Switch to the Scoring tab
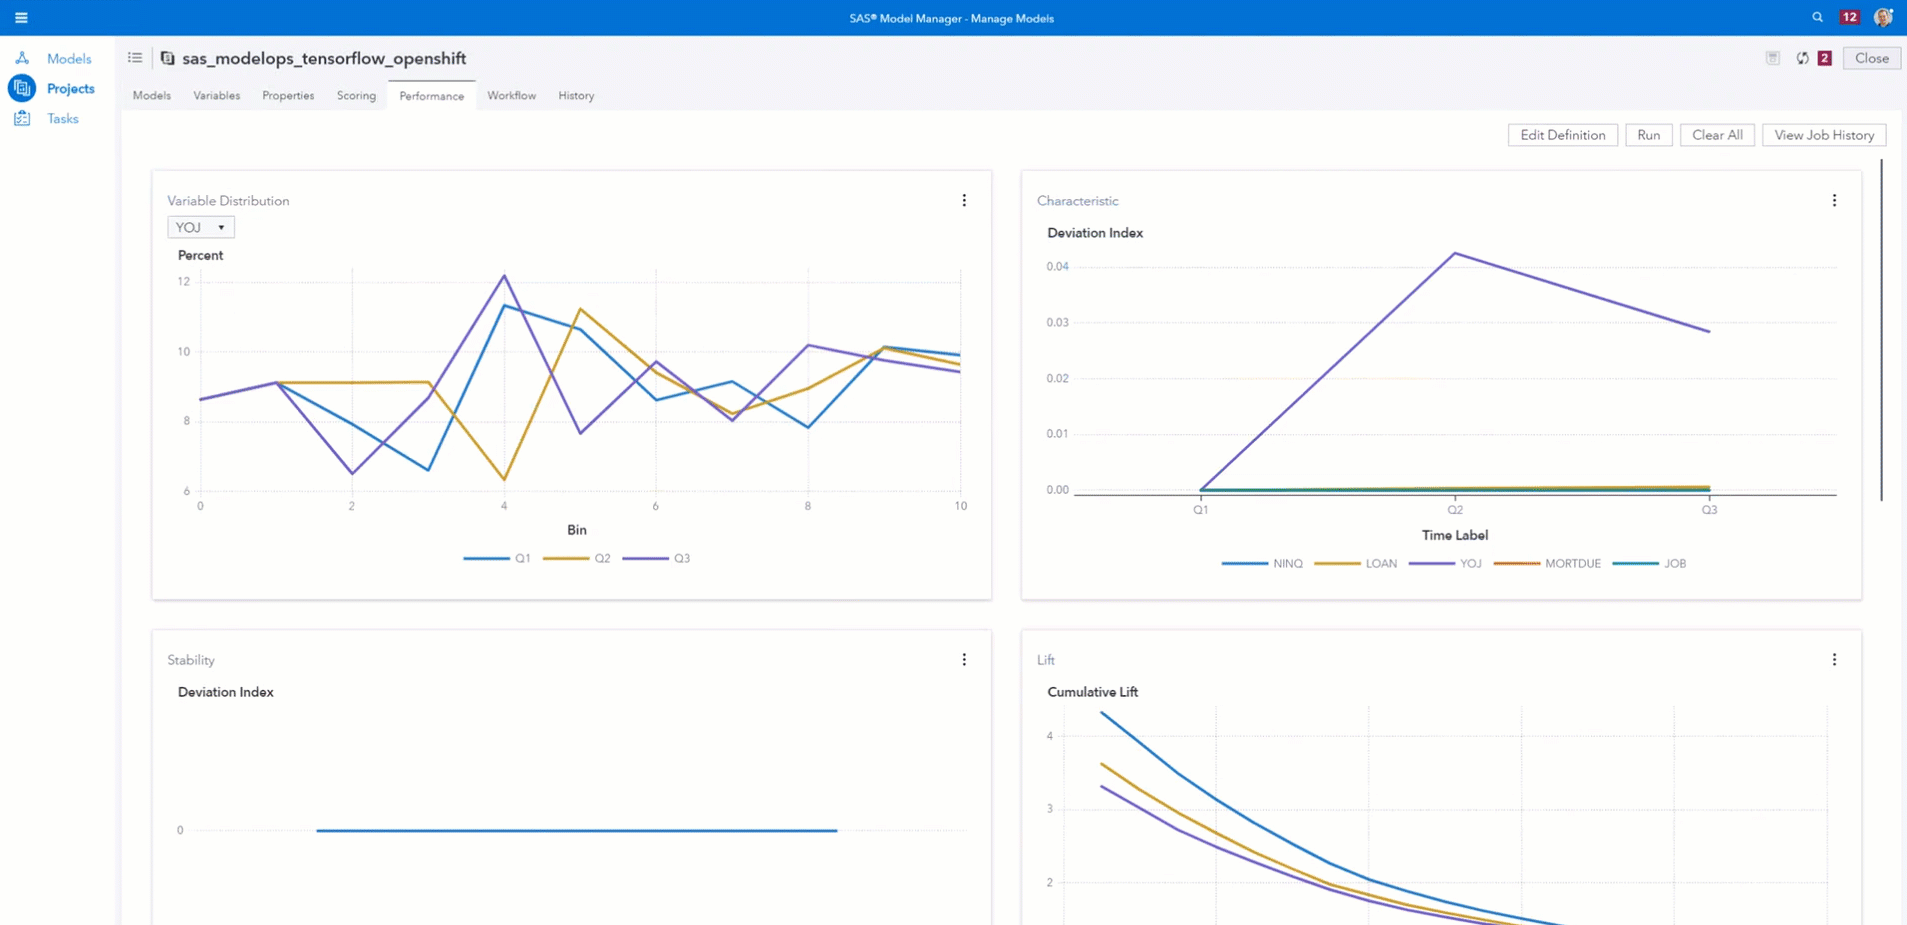This screenshot has height=925, width=1907. (356, 95)
